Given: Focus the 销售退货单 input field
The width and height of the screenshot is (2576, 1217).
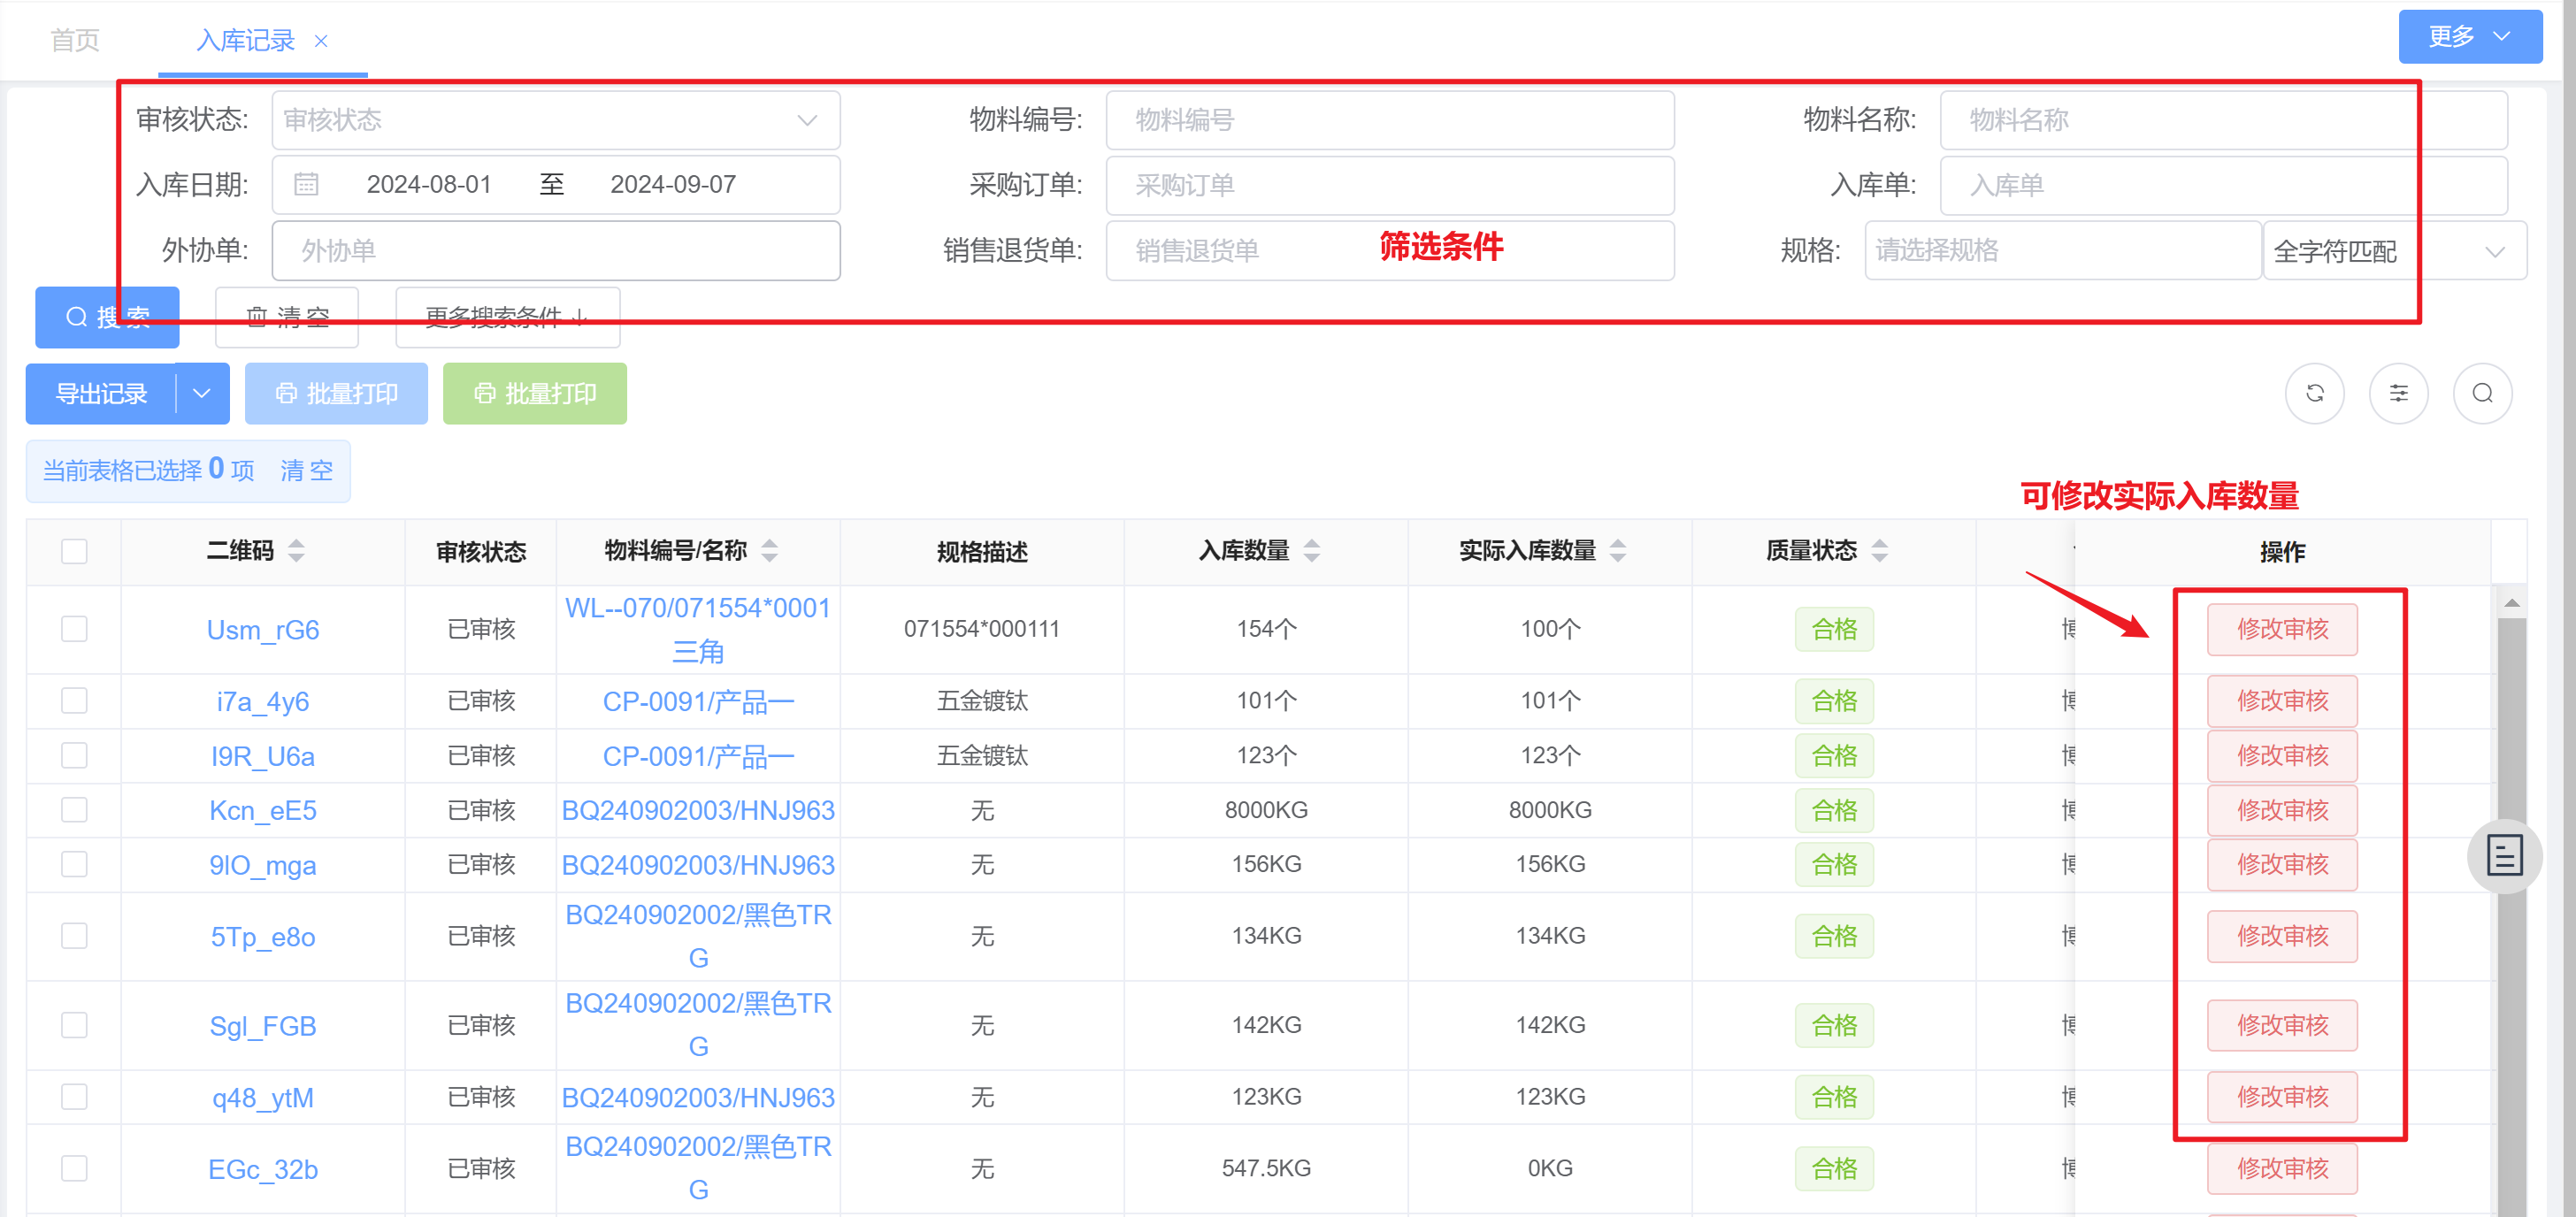Looking at the screenshot, I should point(1390,251).
